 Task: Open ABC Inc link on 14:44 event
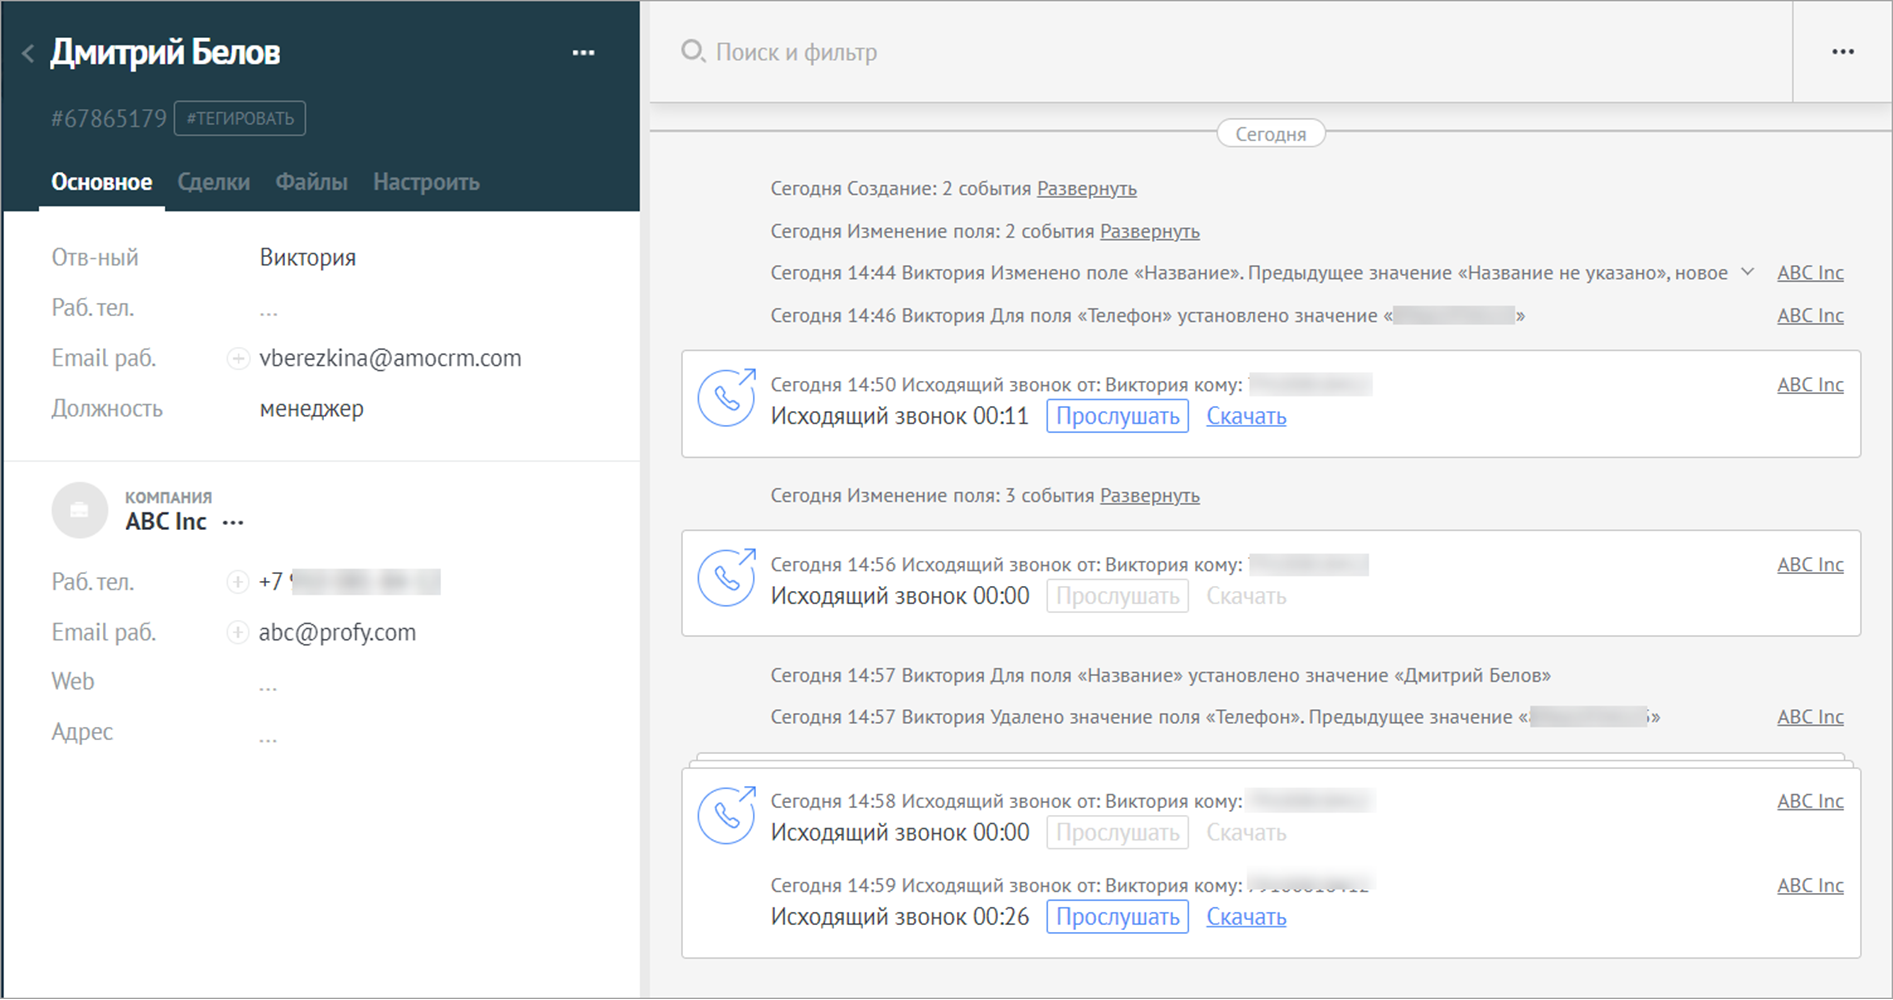1810,273
